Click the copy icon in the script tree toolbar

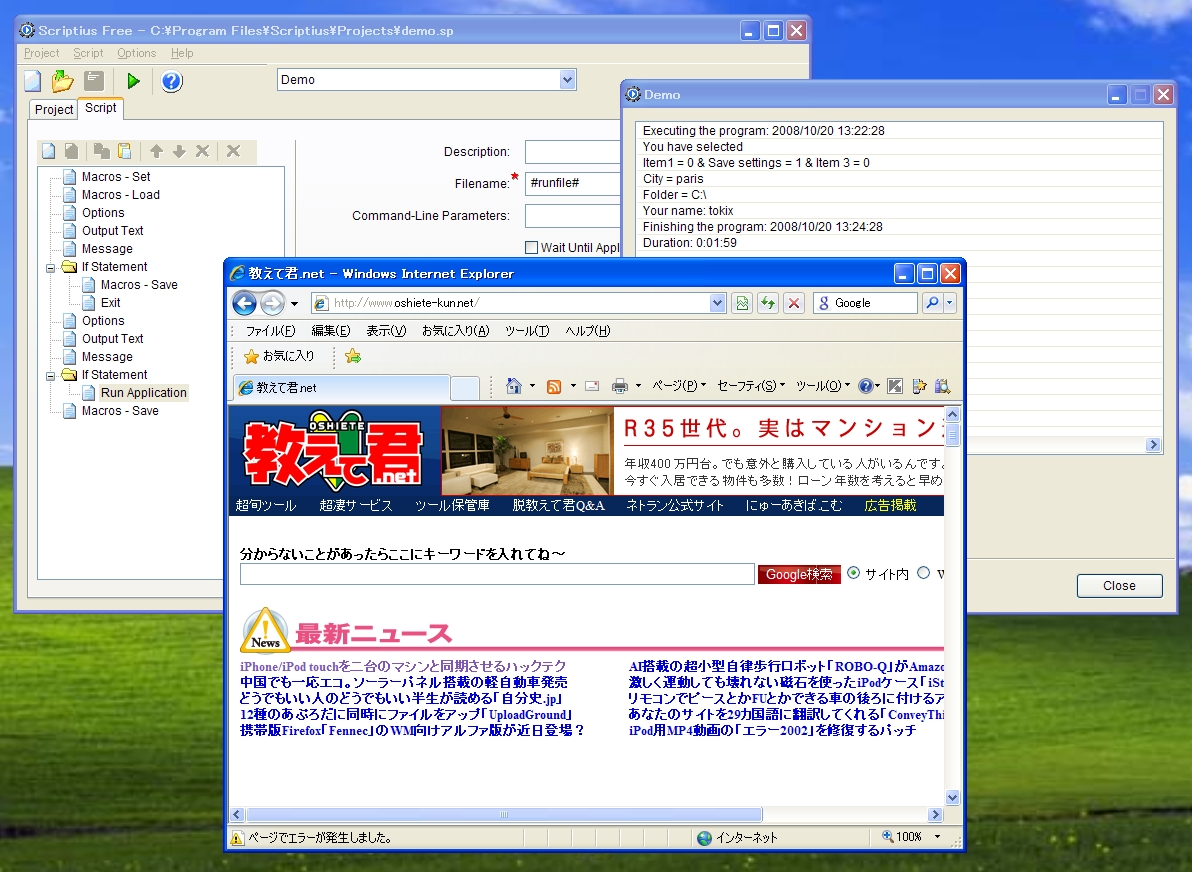point(101,151)
